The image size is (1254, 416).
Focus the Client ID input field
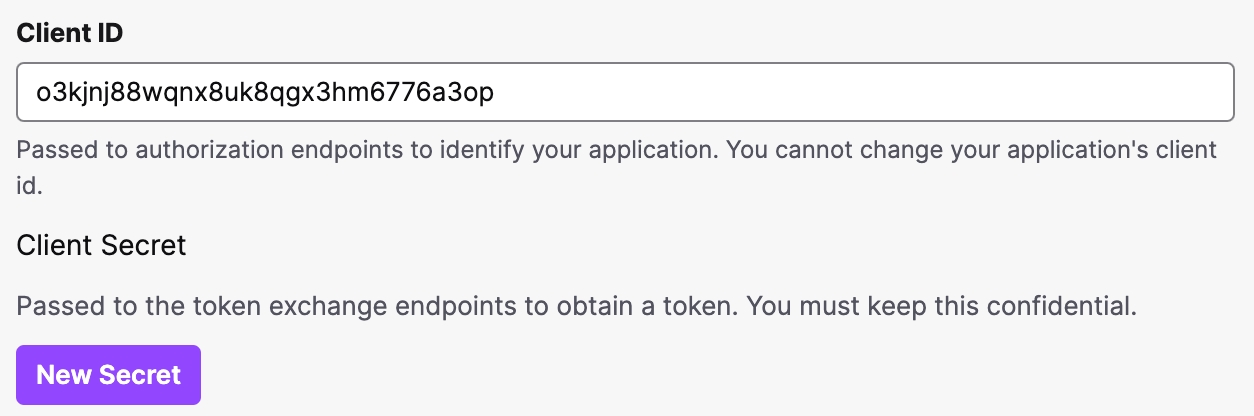pyautogui.click(x=626, y=93)
